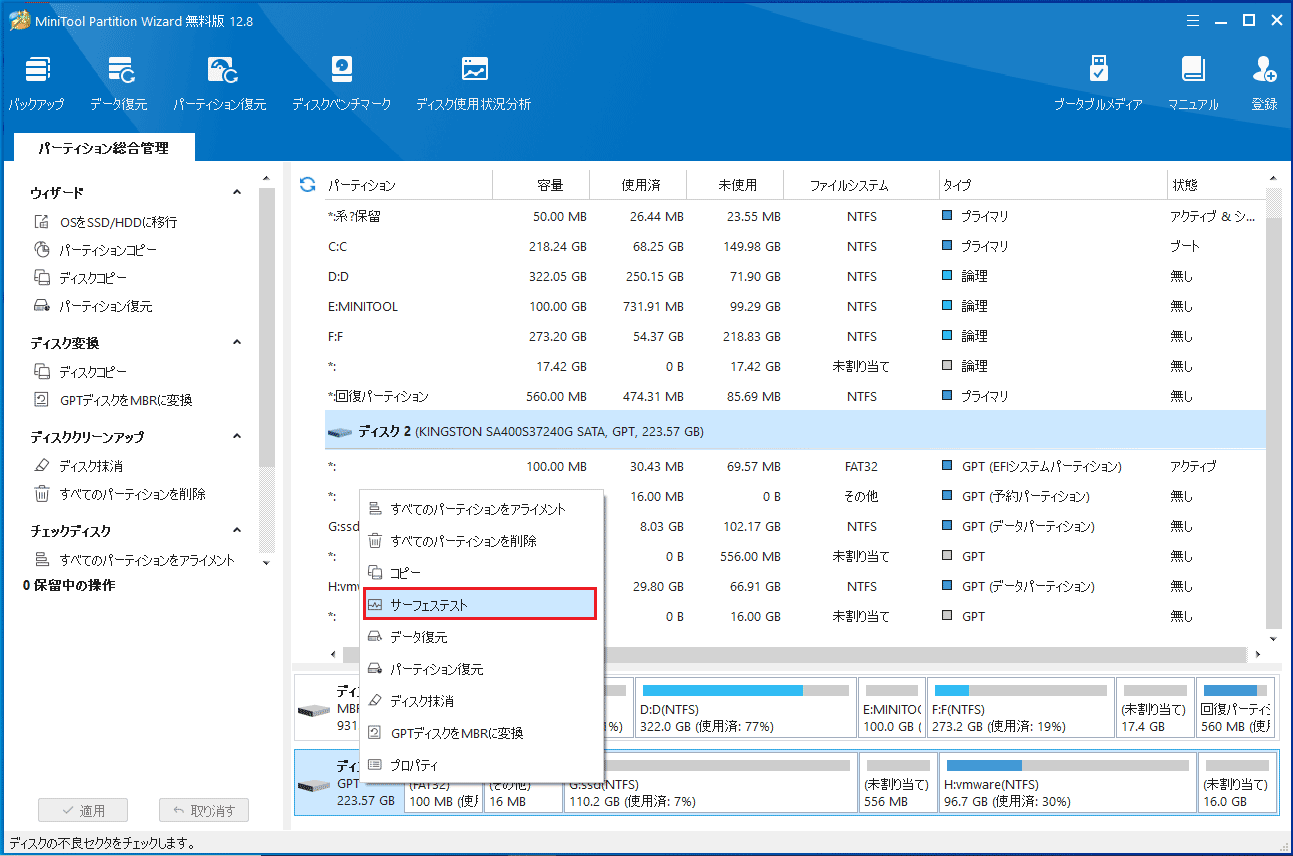Select the ディスク 2 KINGSTON header row
Image resolution: width=1293 pixels, height=856 pixels.
point(795,432)
